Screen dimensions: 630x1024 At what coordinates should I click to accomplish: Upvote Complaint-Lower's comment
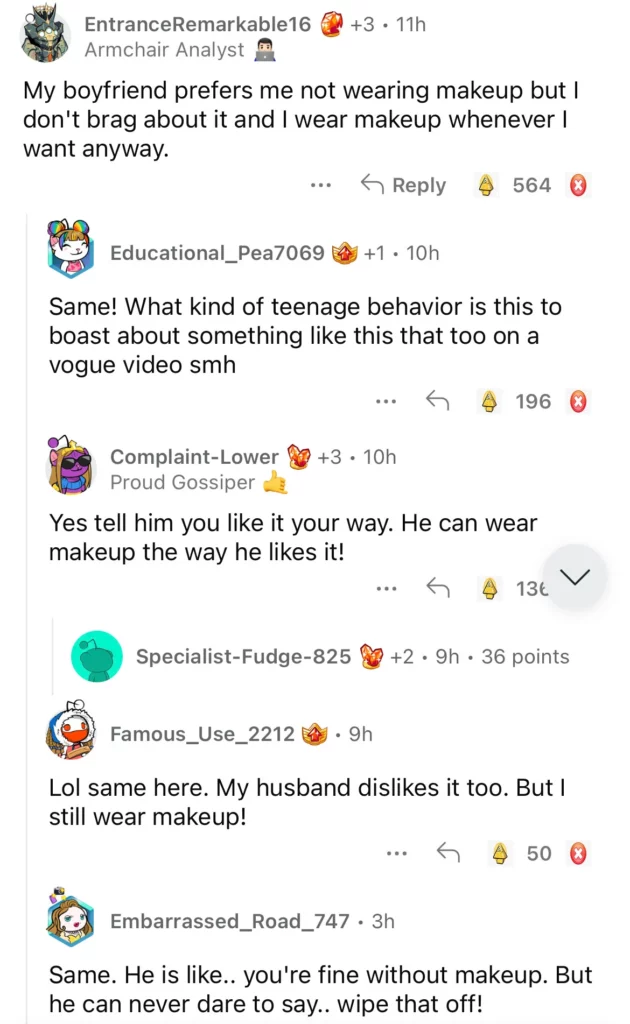click(x=489, y=588)
